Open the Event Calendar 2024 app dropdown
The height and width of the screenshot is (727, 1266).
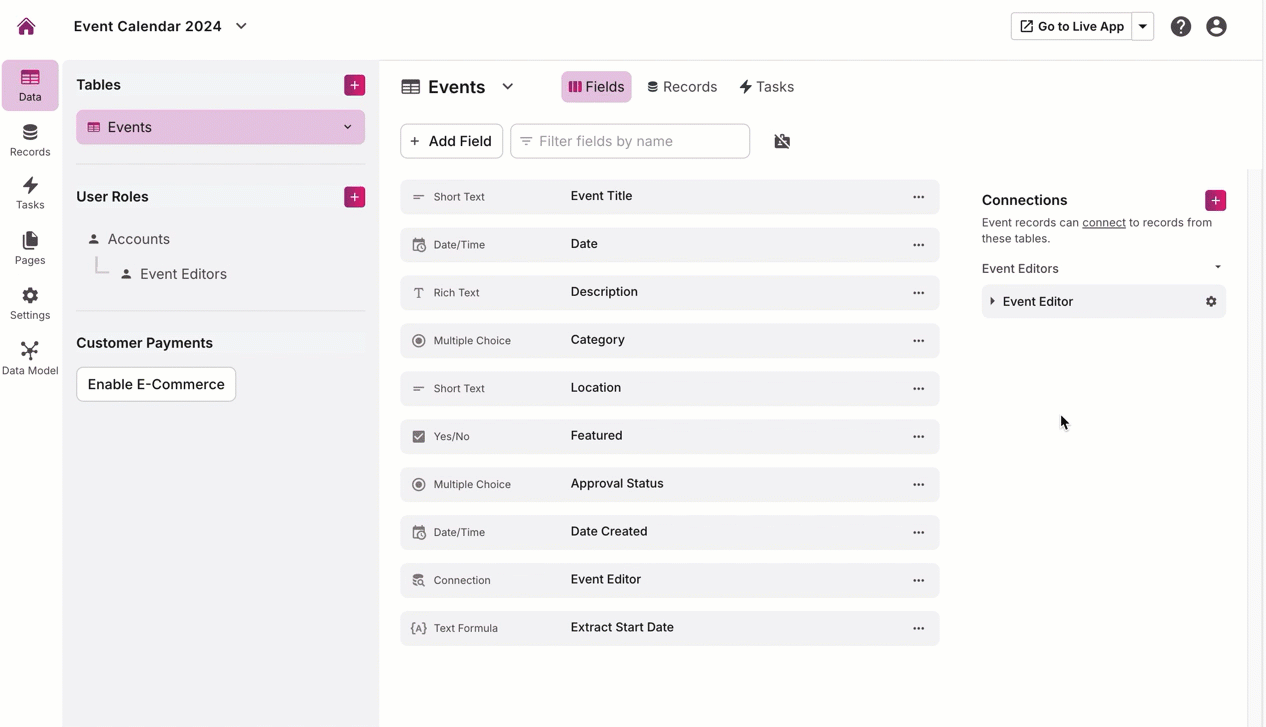(241, 26)
